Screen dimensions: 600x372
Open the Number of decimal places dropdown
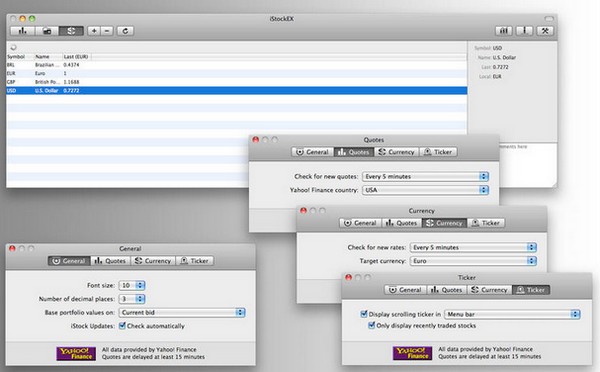coord(132,299)
